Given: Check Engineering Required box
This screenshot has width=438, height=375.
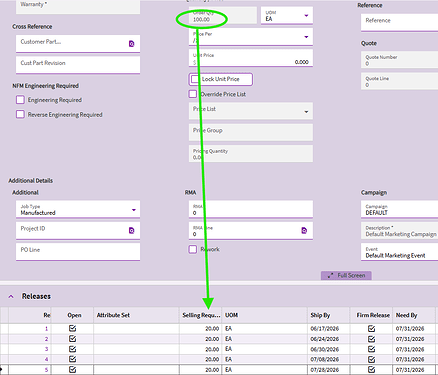Looking at the screenshot, I should [x=20, y=100].
